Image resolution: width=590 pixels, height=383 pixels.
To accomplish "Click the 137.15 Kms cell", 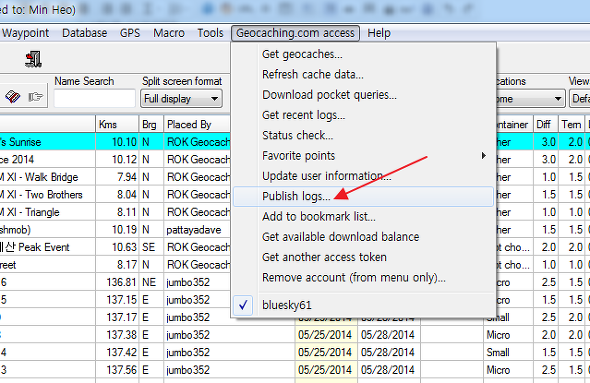I will (117, 300).
